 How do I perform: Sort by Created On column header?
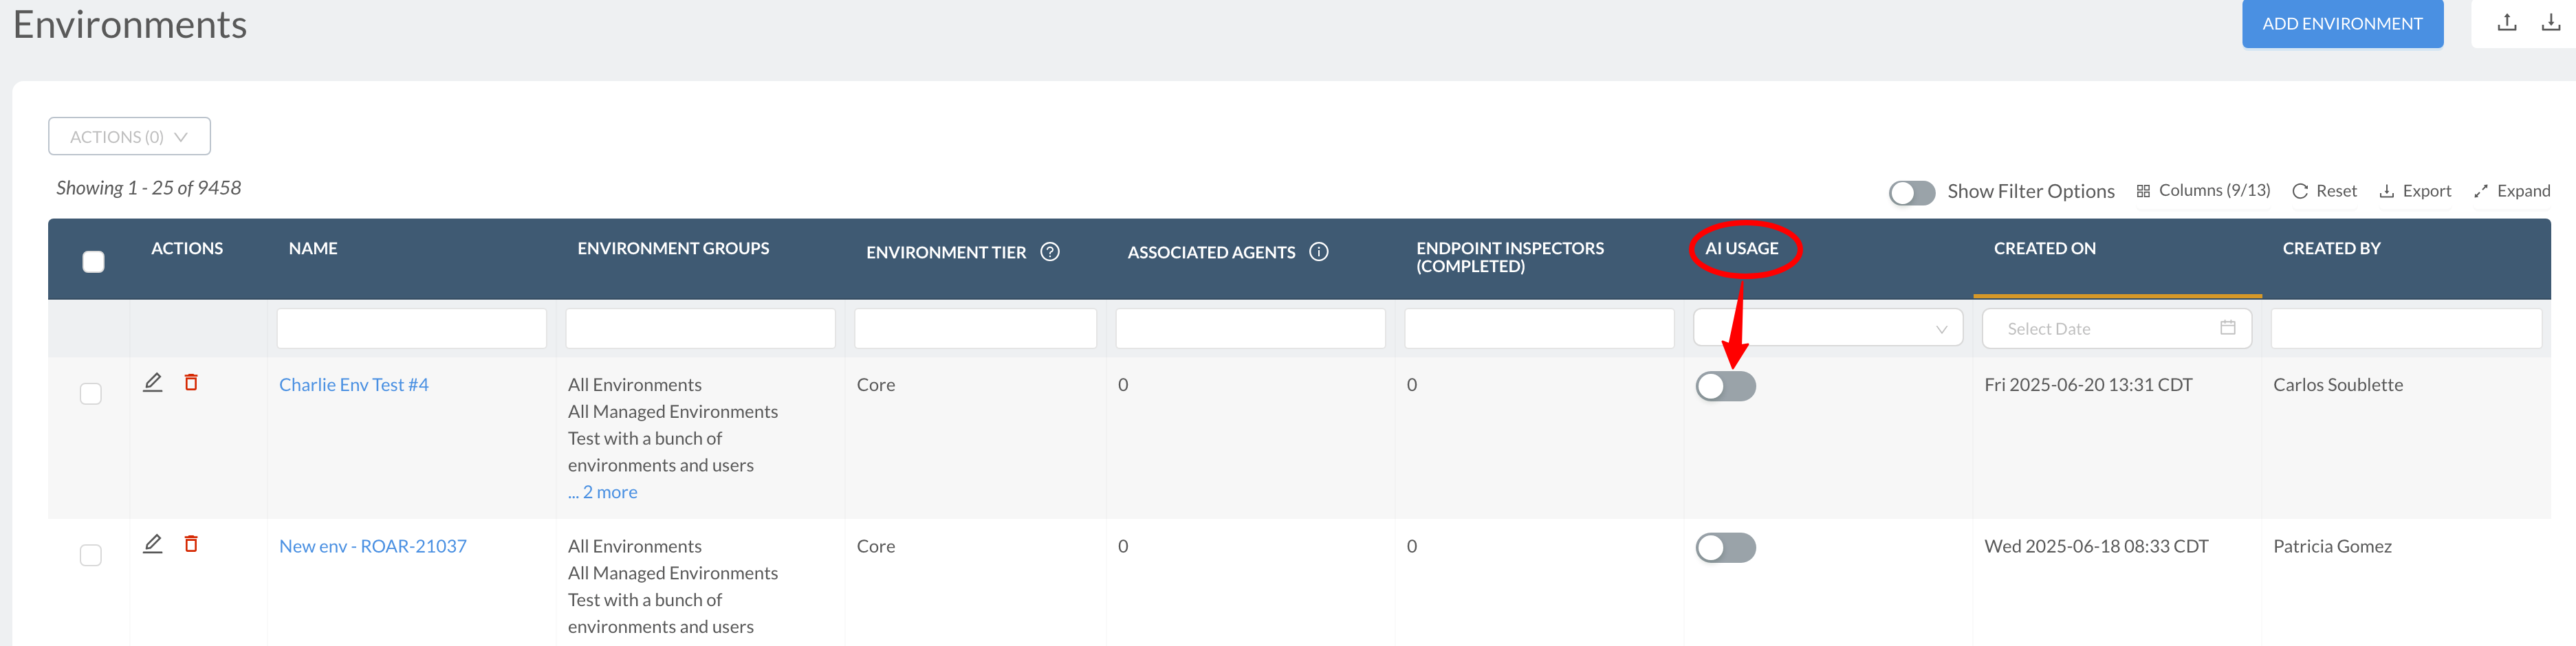coord(2044,248)
